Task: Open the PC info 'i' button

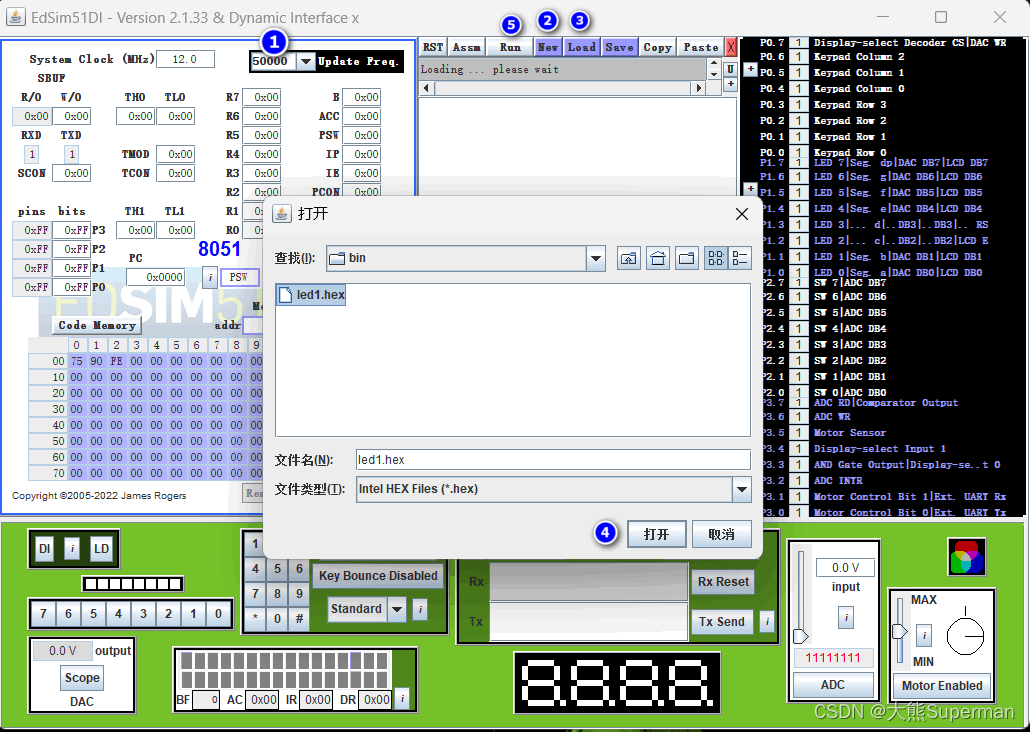Action: pos(210,277)
